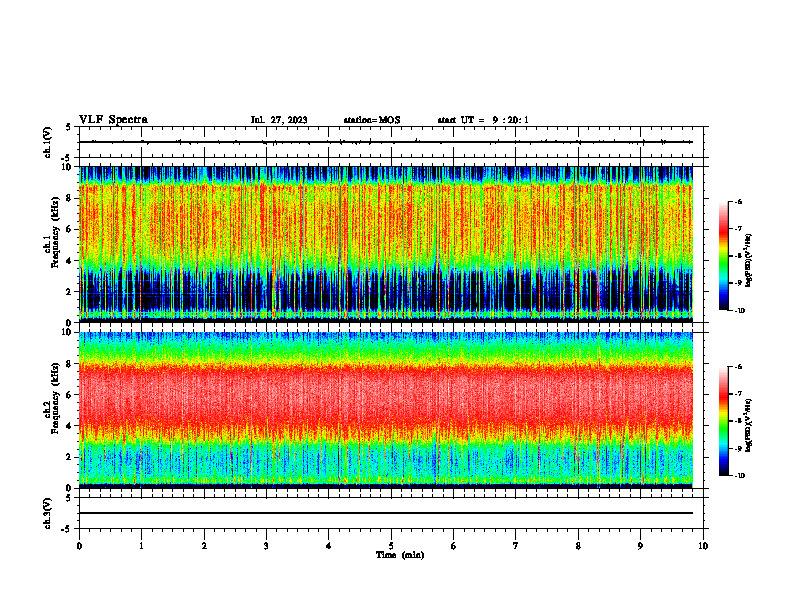This screenshot has width=792, height=612.
Task: Select the "start UT = 9:20:1" text
Action: (483, 120)
